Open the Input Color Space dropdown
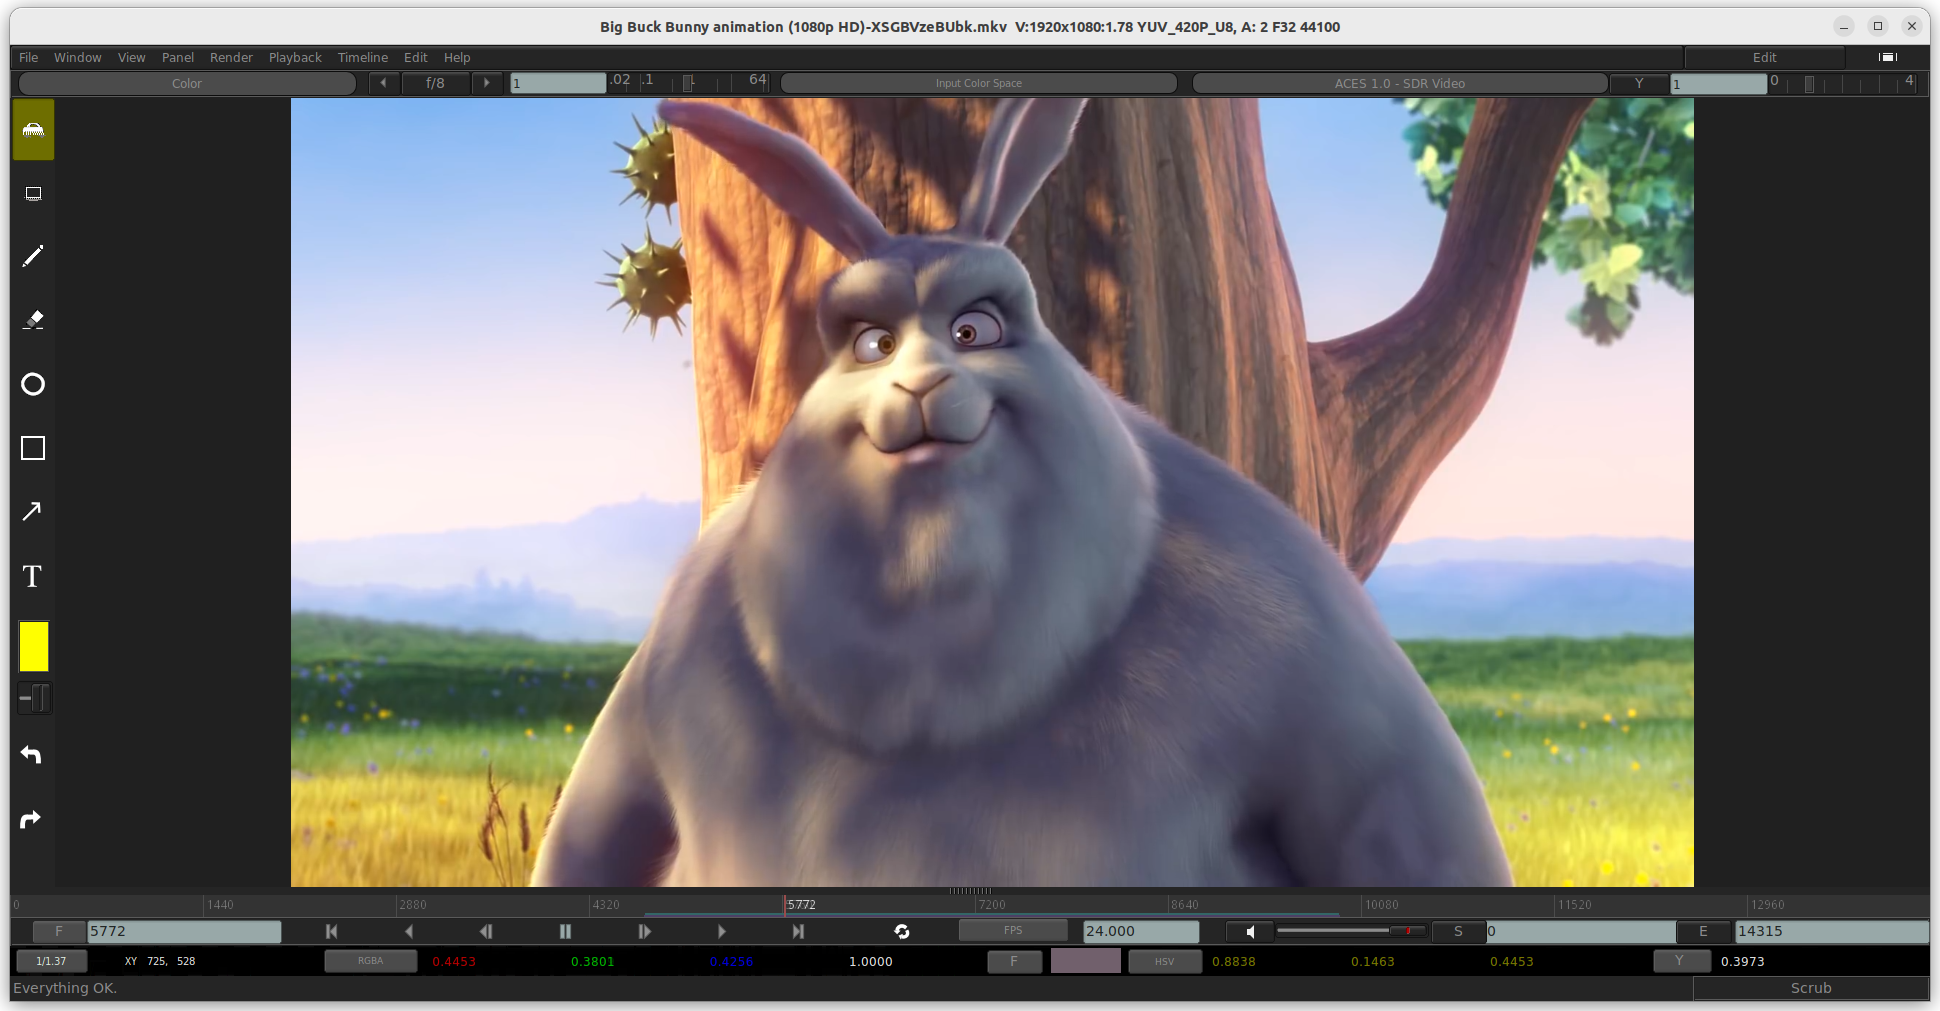 pyautogui.click(x=978, y=83)
